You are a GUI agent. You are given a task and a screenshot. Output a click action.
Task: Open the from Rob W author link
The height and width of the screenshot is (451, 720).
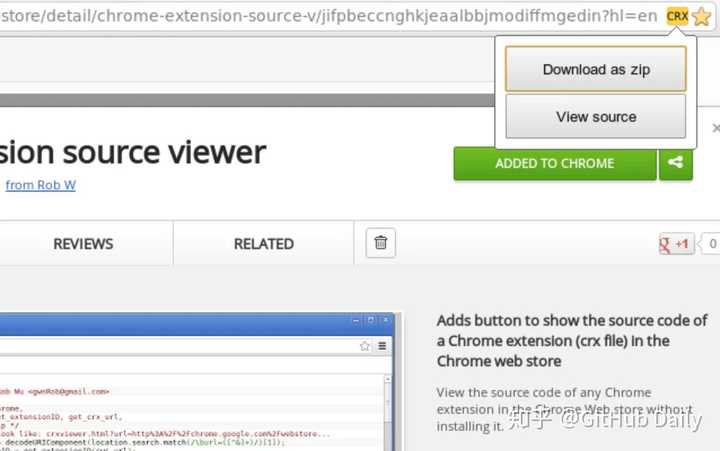[x=40, y=185]
